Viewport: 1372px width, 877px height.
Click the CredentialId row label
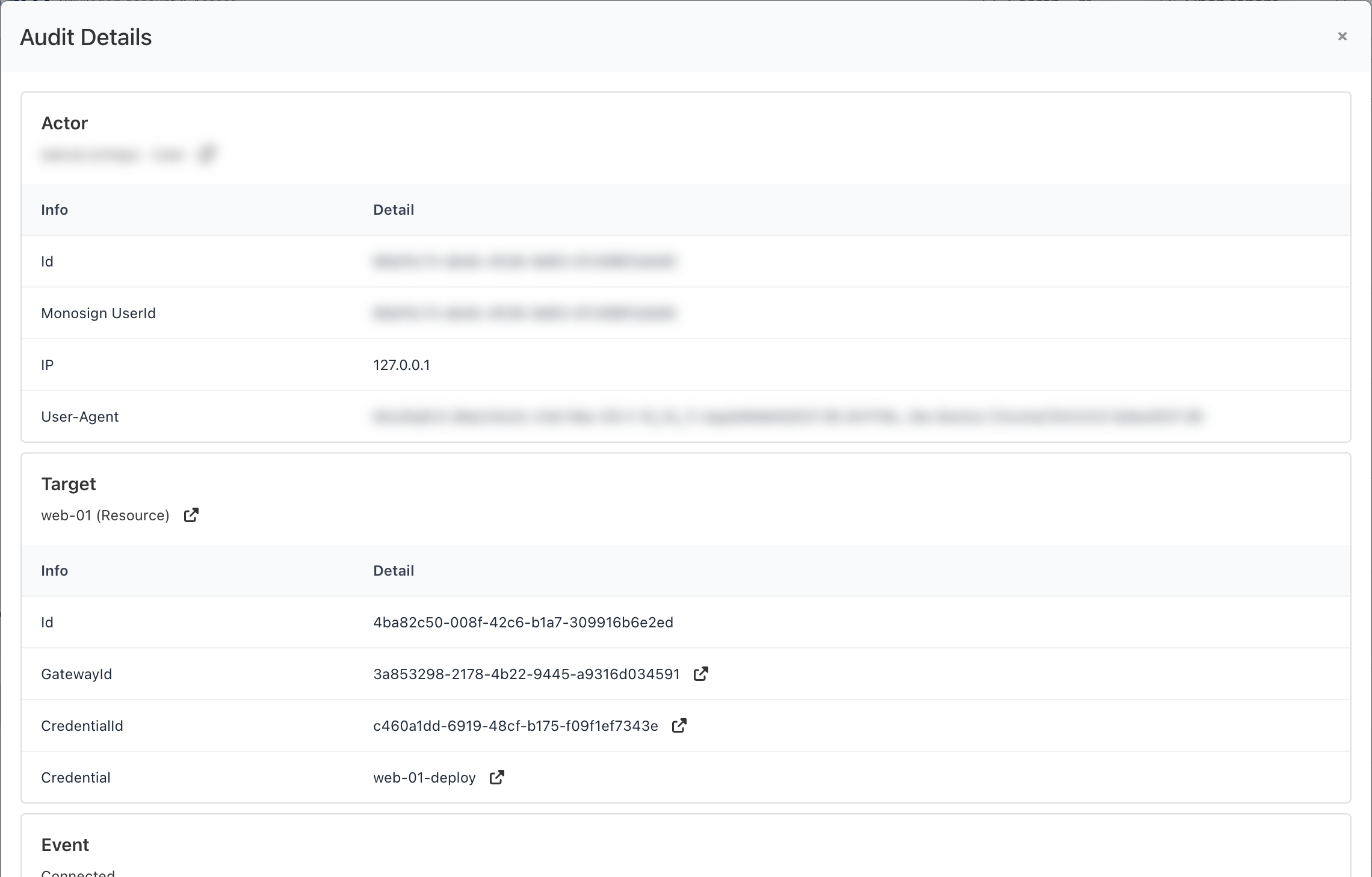[82, 726]
